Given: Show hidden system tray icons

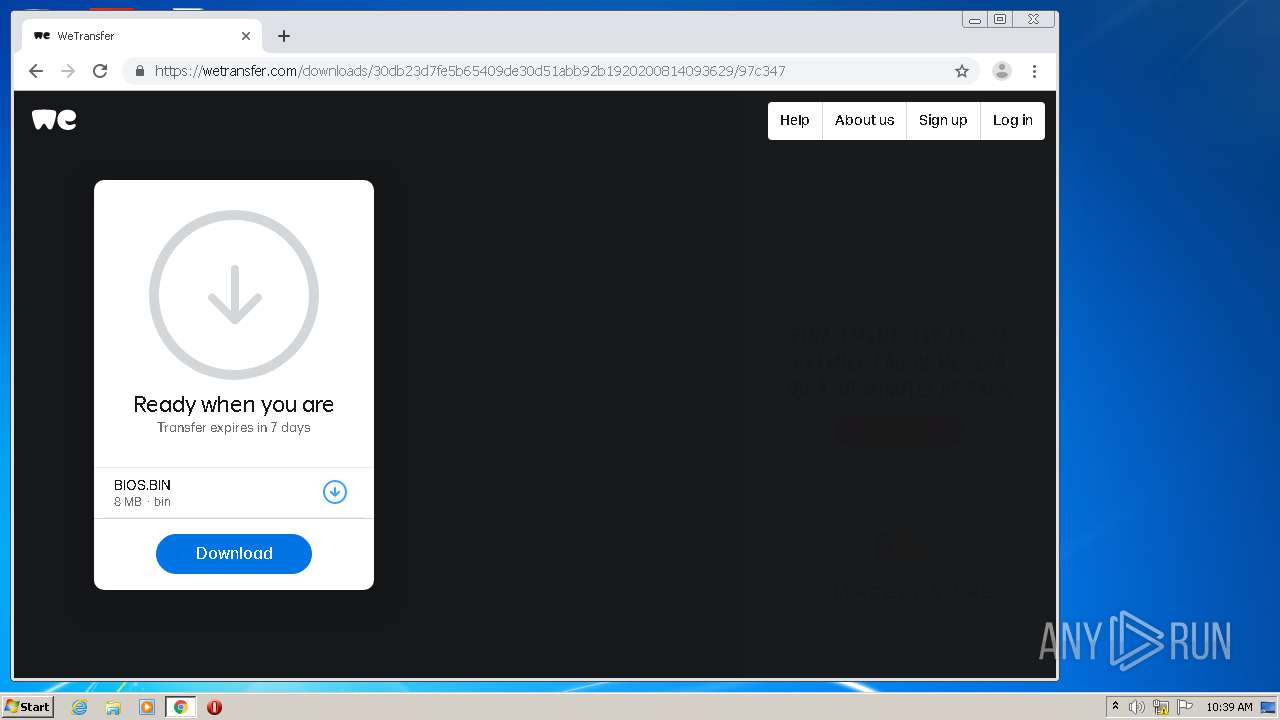Looking at the screenshot, I should pos(1115,707).
